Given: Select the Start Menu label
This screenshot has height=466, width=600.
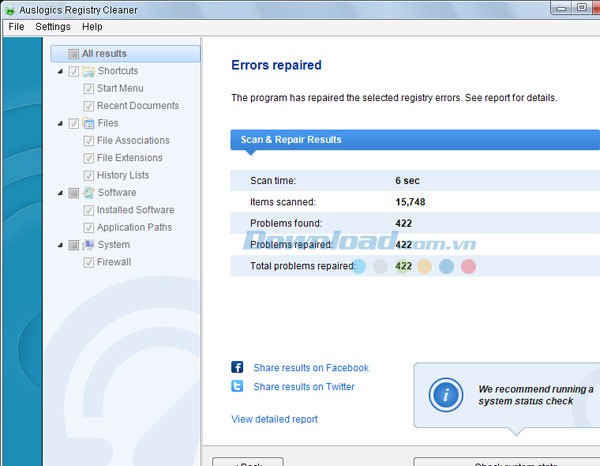Looking at the screenshot, I should 120,88.
